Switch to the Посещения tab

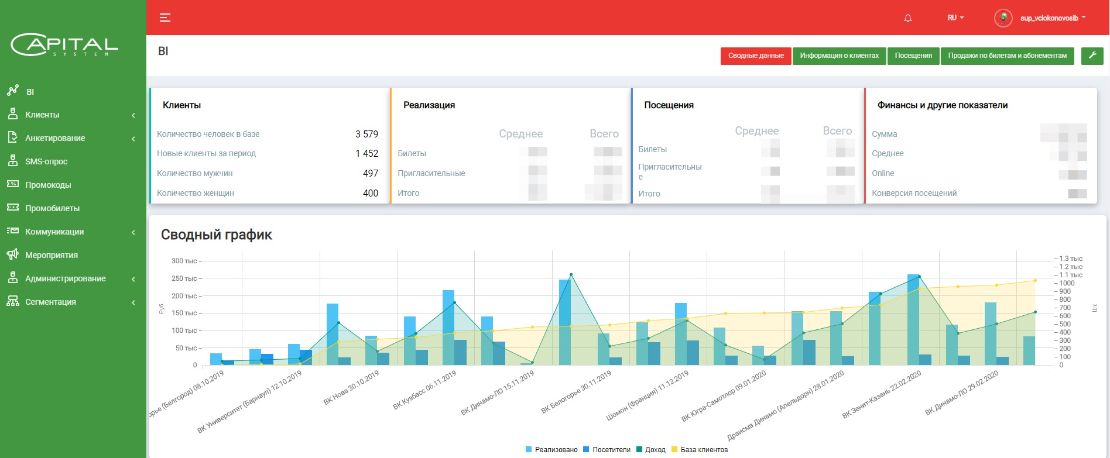pyautogui.click(x=912, y=56)
